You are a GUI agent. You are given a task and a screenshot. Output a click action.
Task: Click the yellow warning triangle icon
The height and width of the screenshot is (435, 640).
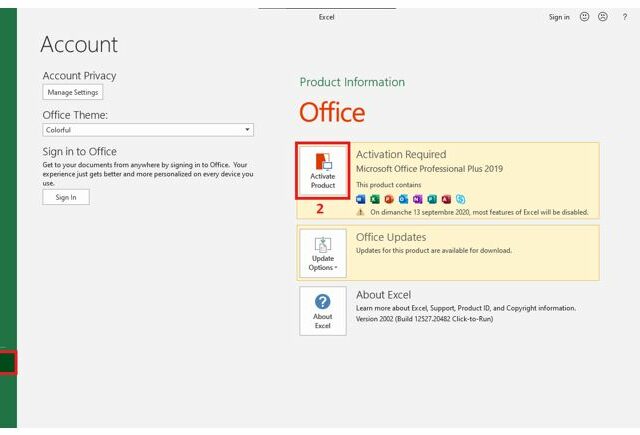(361, 212)
